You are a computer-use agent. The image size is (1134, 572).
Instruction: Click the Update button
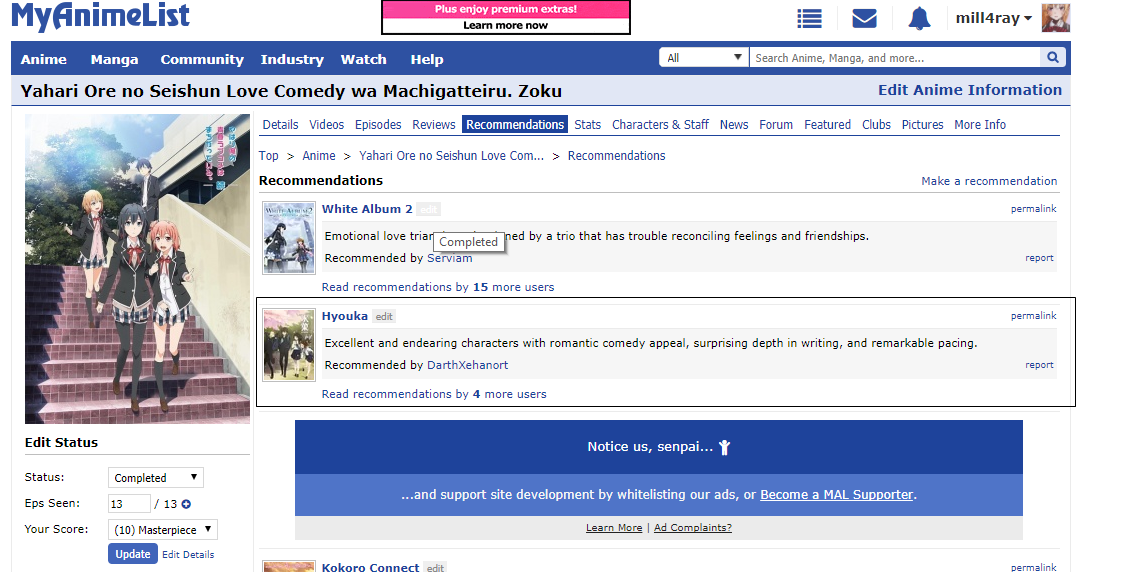133,554
